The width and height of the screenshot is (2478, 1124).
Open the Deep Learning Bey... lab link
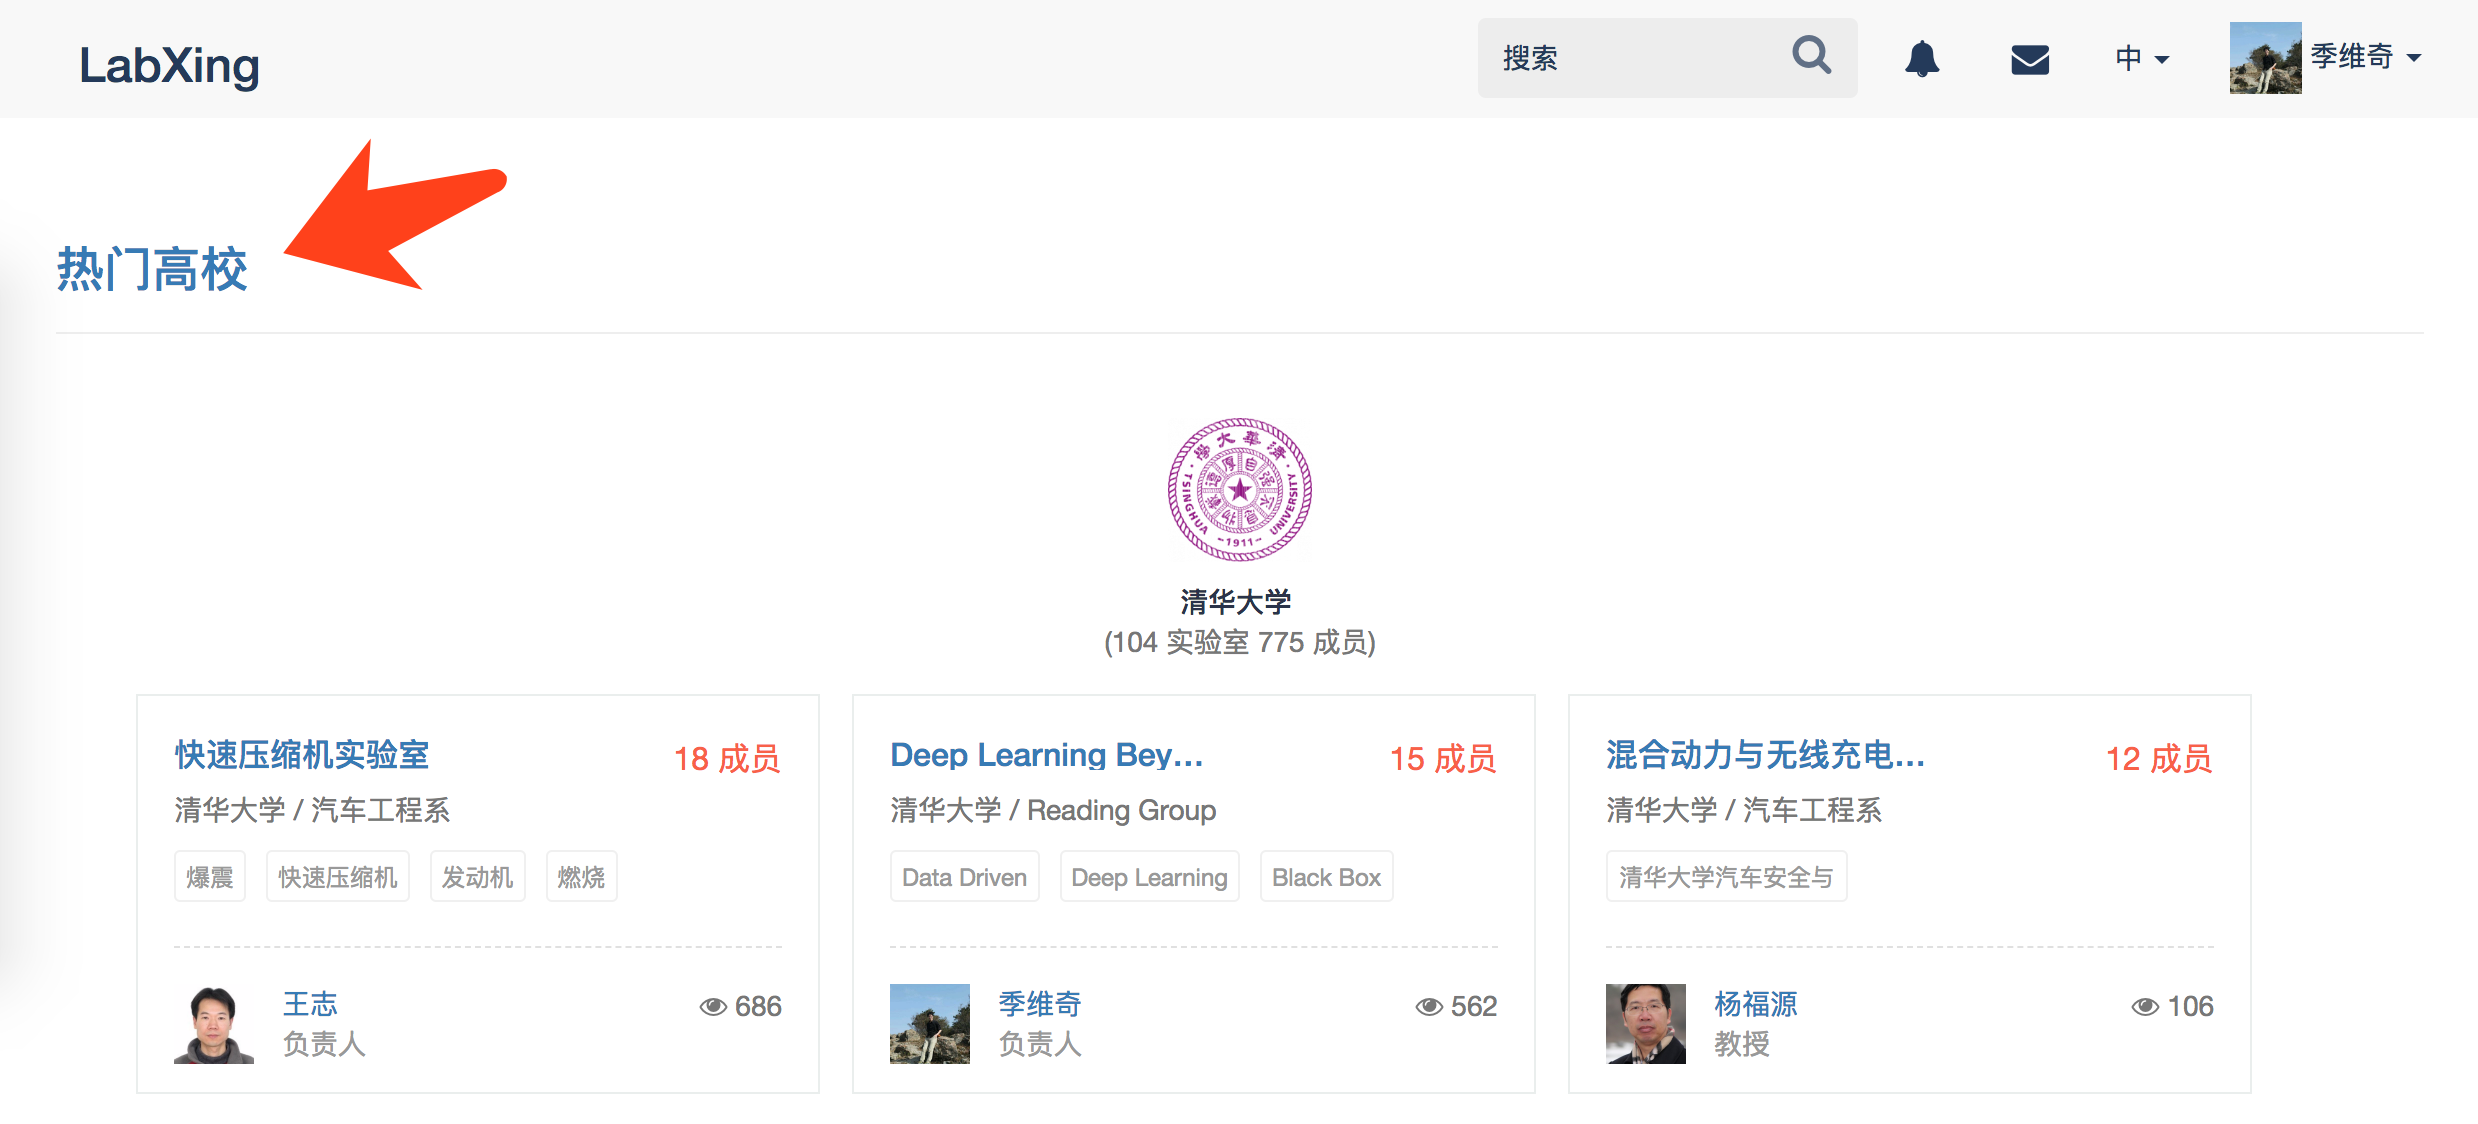(x=1047, y=755)
